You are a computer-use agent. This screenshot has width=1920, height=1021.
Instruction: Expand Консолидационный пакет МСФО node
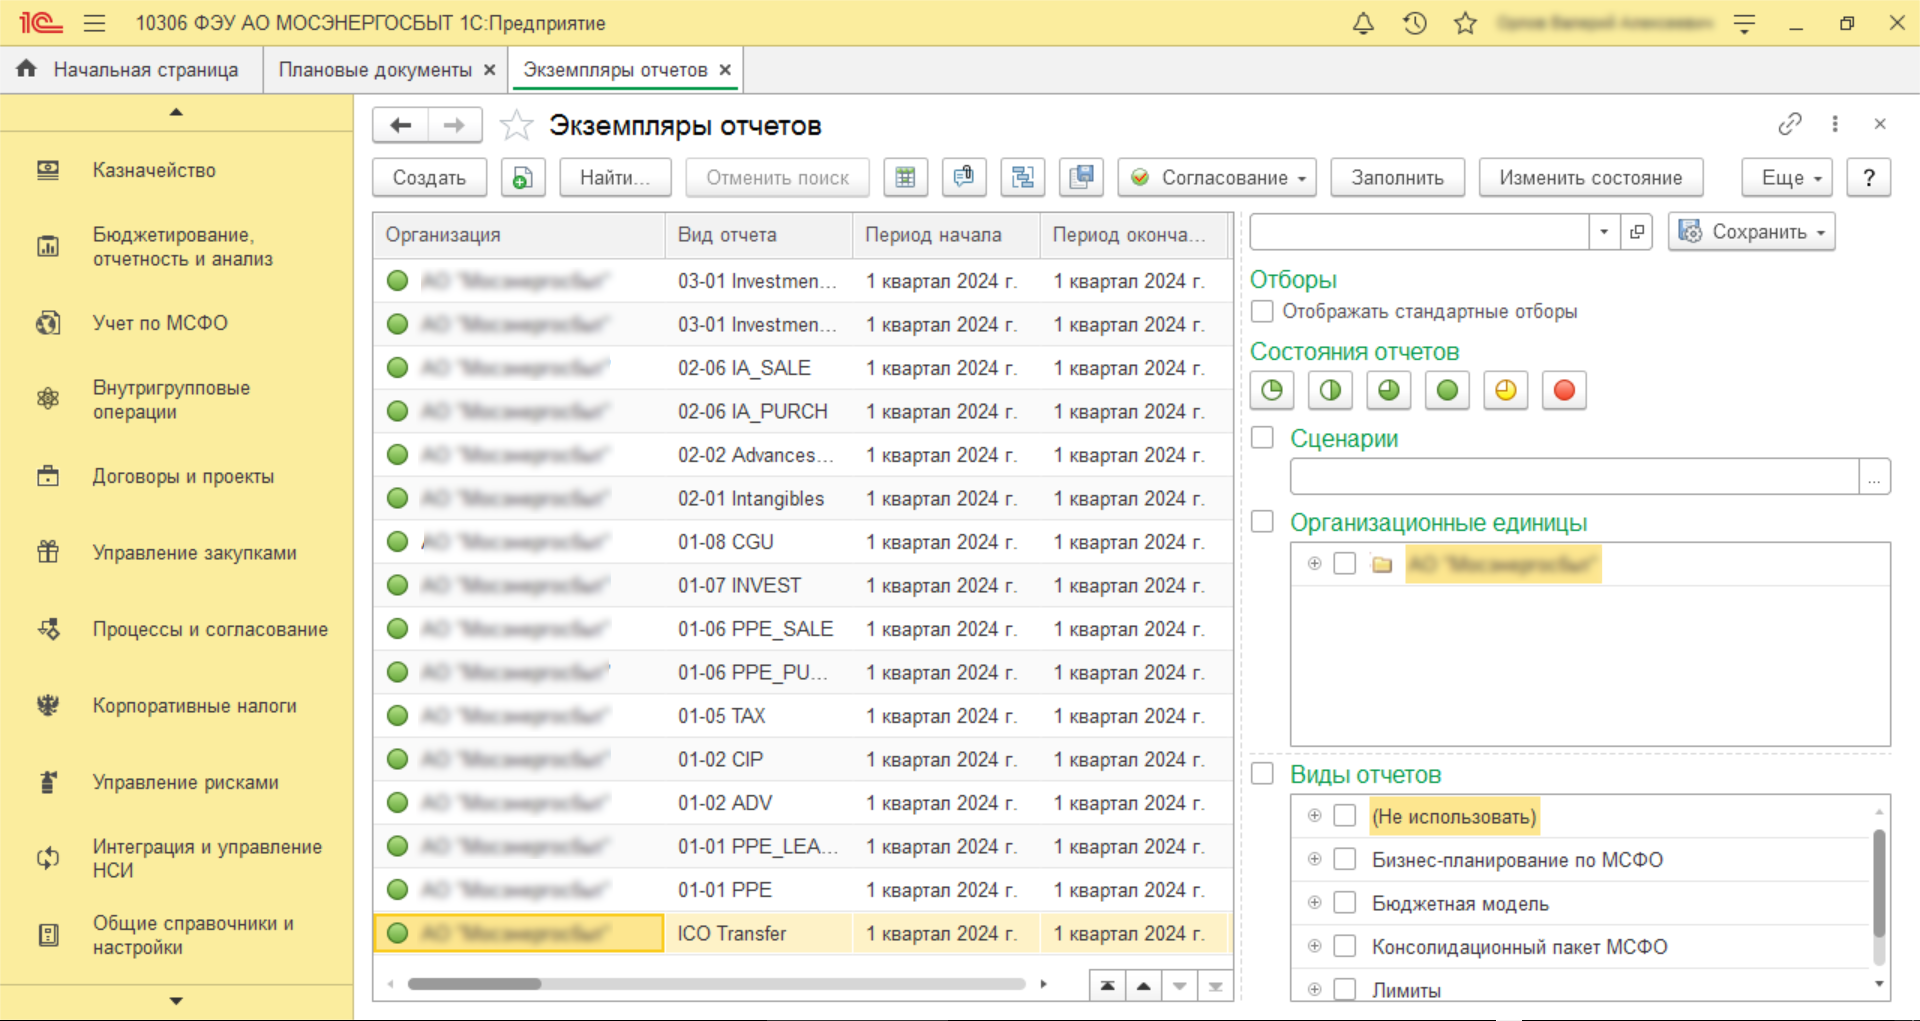(1314, 946)
